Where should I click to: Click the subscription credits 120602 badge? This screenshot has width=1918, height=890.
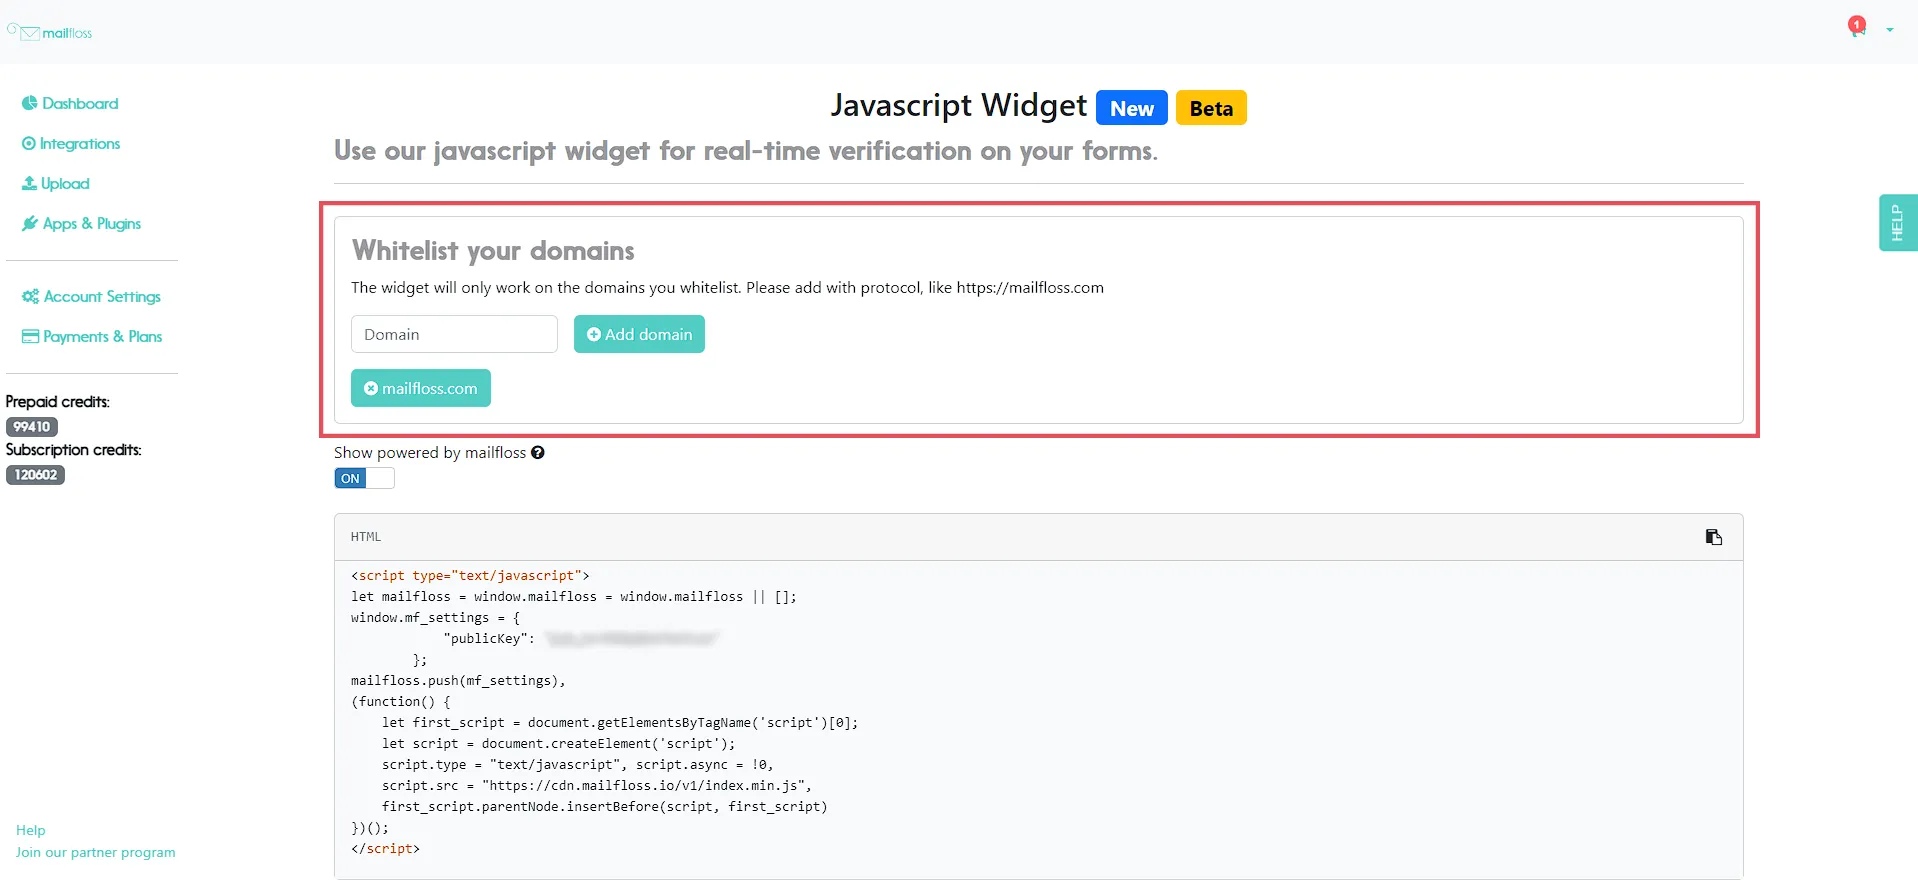tap(35, 475)
